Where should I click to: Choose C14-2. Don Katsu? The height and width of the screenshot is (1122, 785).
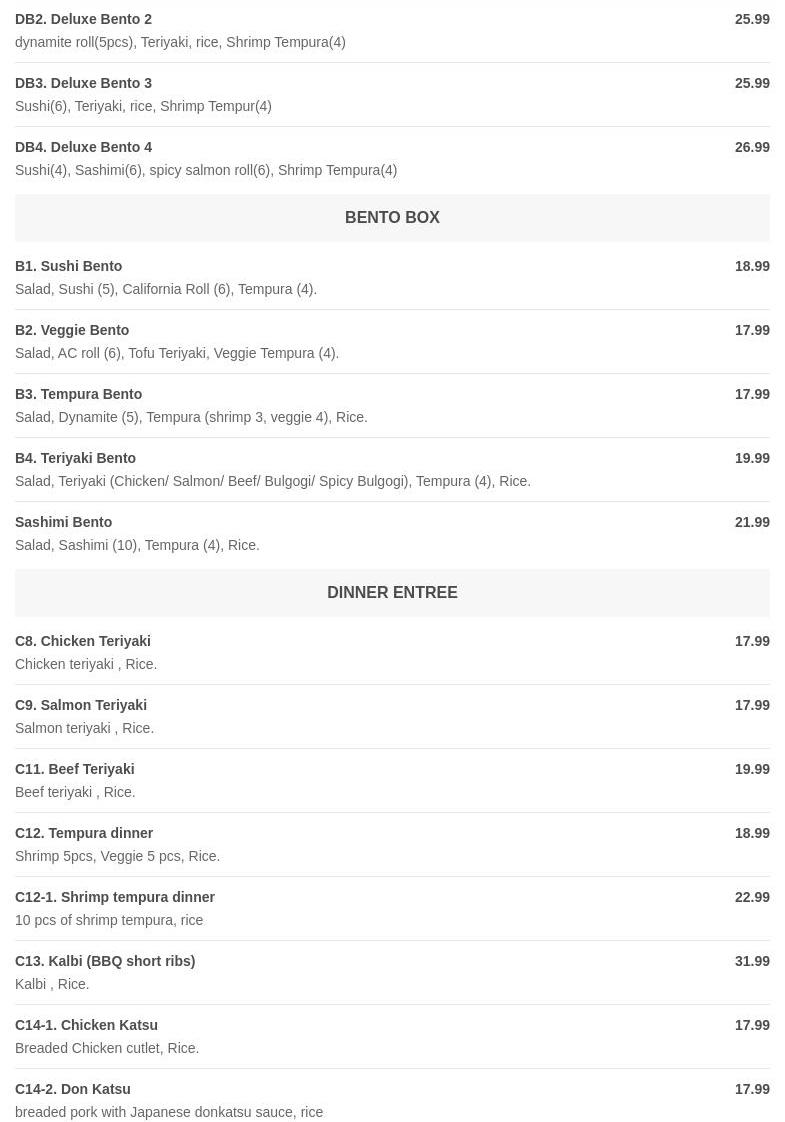pos(73,1090)
